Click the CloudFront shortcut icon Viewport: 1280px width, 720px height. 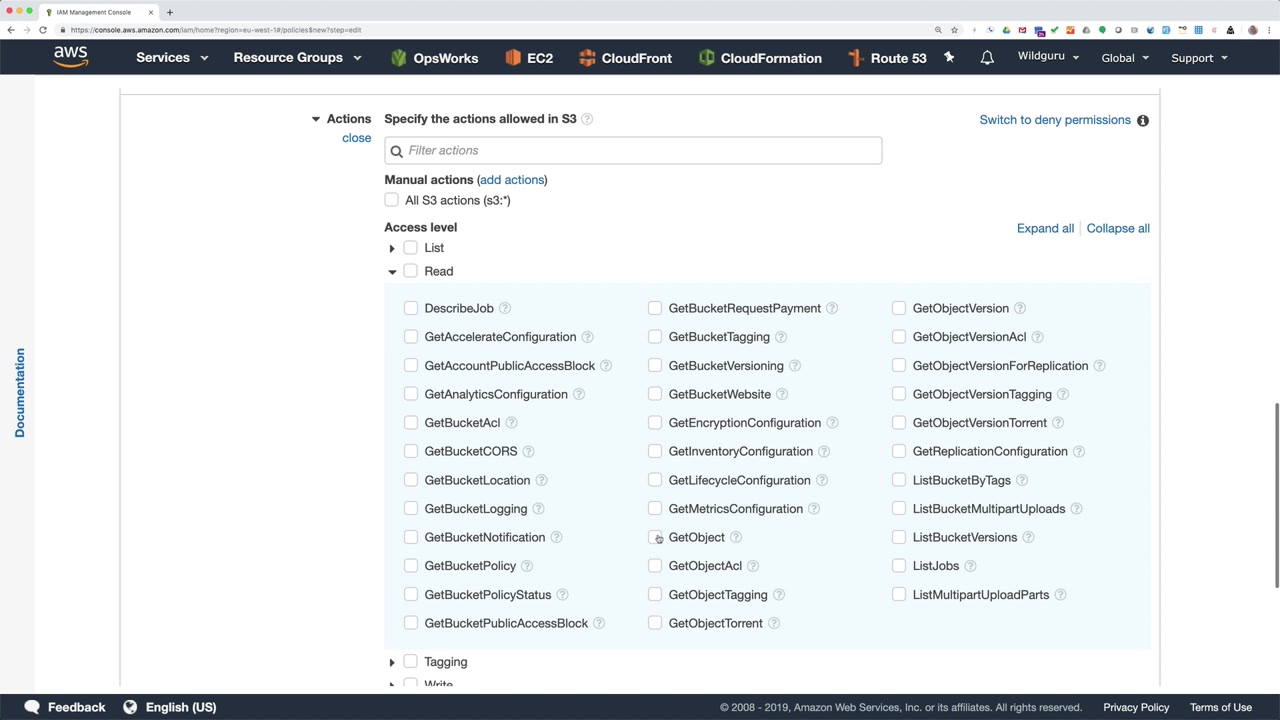tap(587, 58)
